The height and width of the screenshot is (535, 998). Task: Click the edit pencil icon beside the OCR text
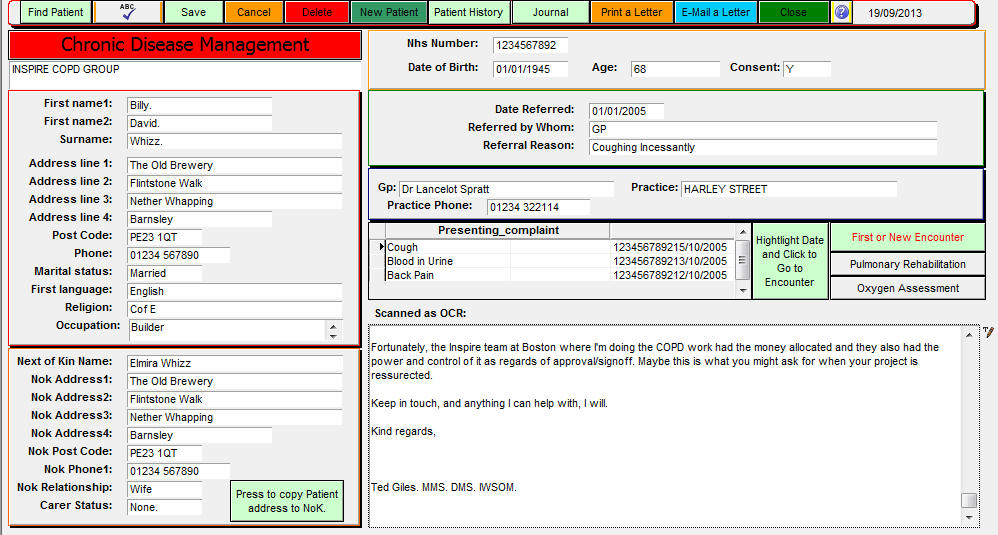(989, 332)
